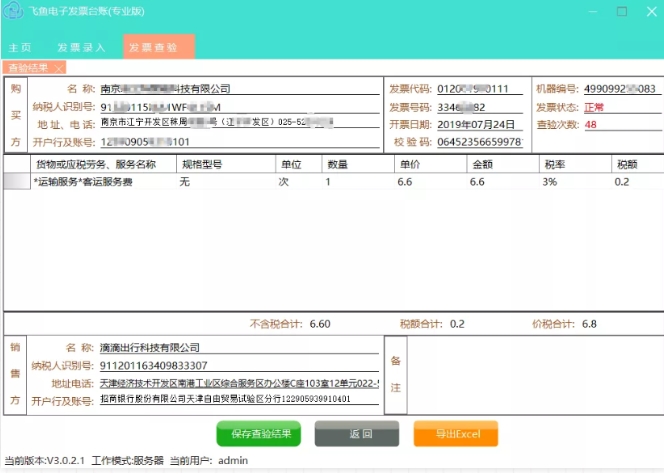Click the 规格型号 column header

tap(226, 164)
